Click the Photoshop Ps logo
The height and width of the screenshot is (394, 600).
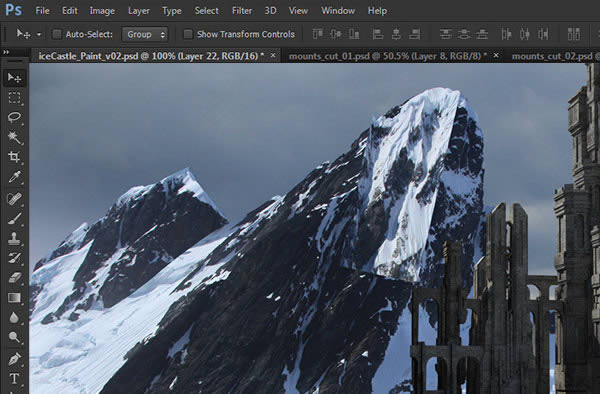pos(13,10)
